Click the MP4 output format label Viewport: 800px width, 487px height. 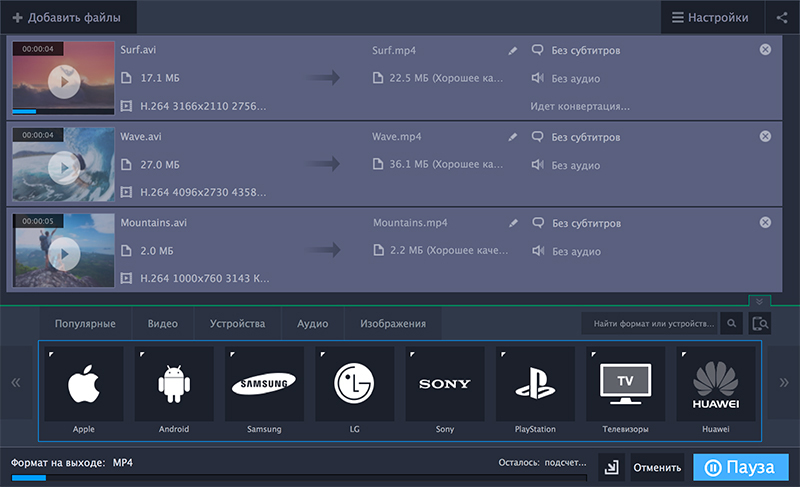[123, 463]
